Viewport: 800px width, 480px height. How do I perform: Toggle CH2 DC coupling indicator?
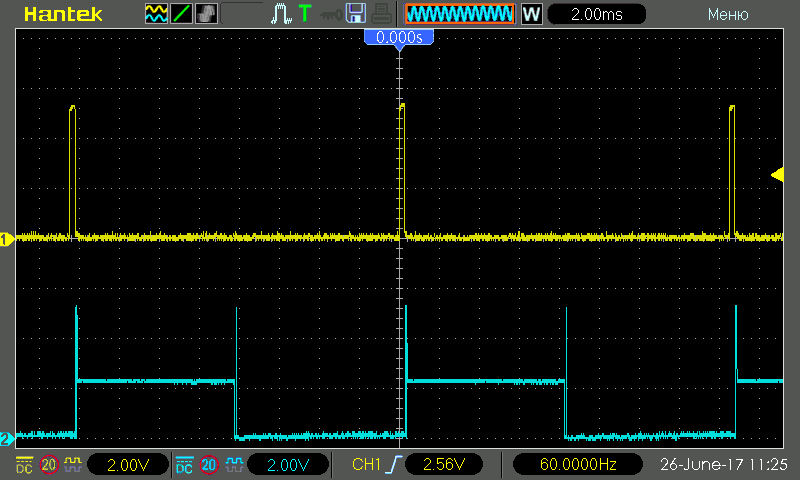pyautogui.click(x=184, y=465)
